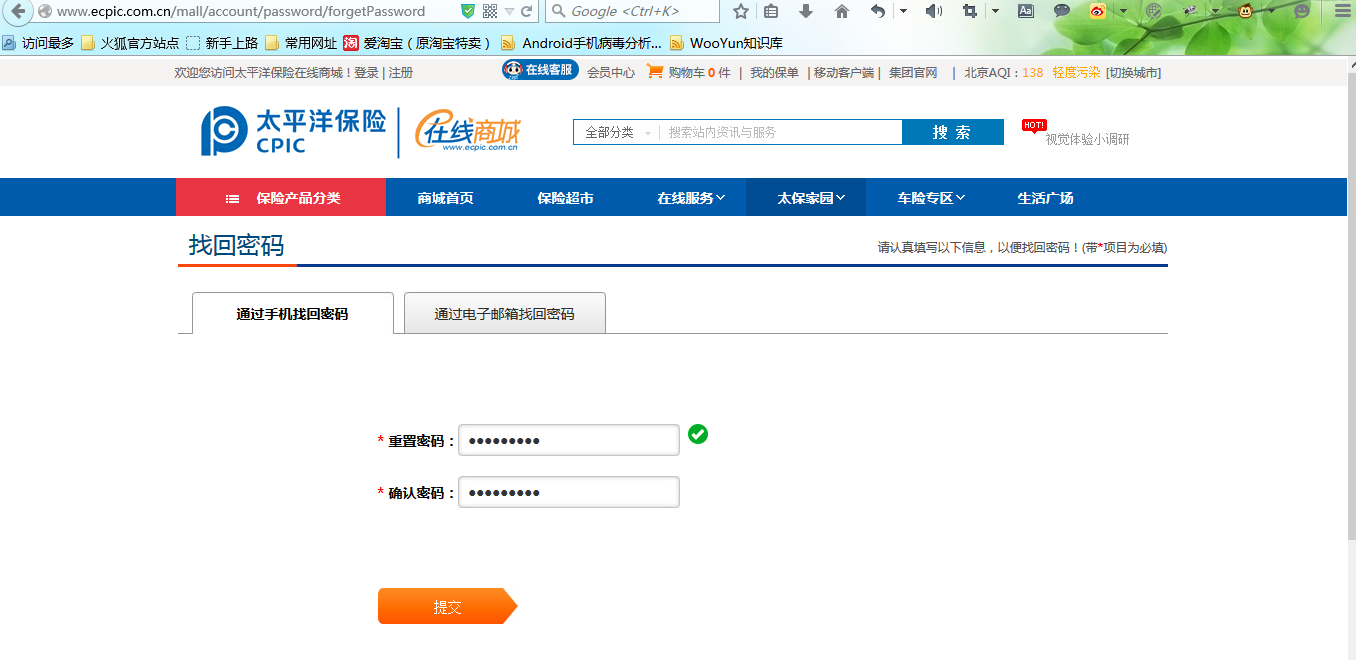Click the undo closed tab arrow icon
The image size is (1356, 660).
click(878, 11)
